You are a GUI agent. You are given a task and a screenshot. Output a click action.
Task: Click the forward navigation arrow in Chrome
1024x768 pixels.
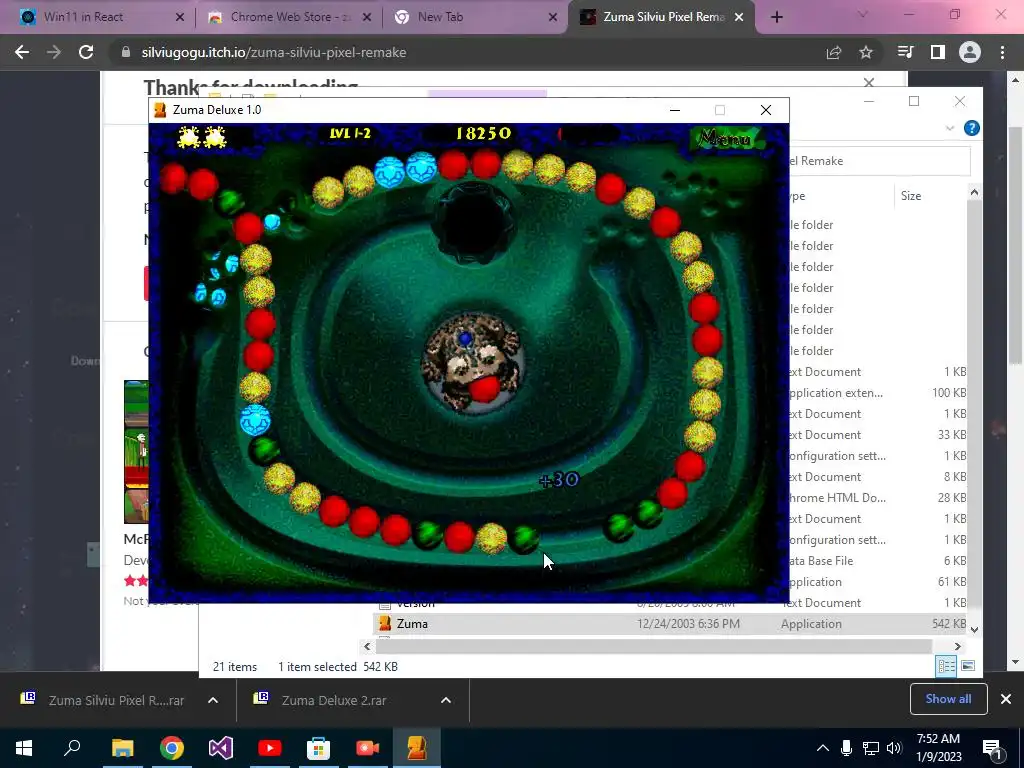tap(54, 52)
